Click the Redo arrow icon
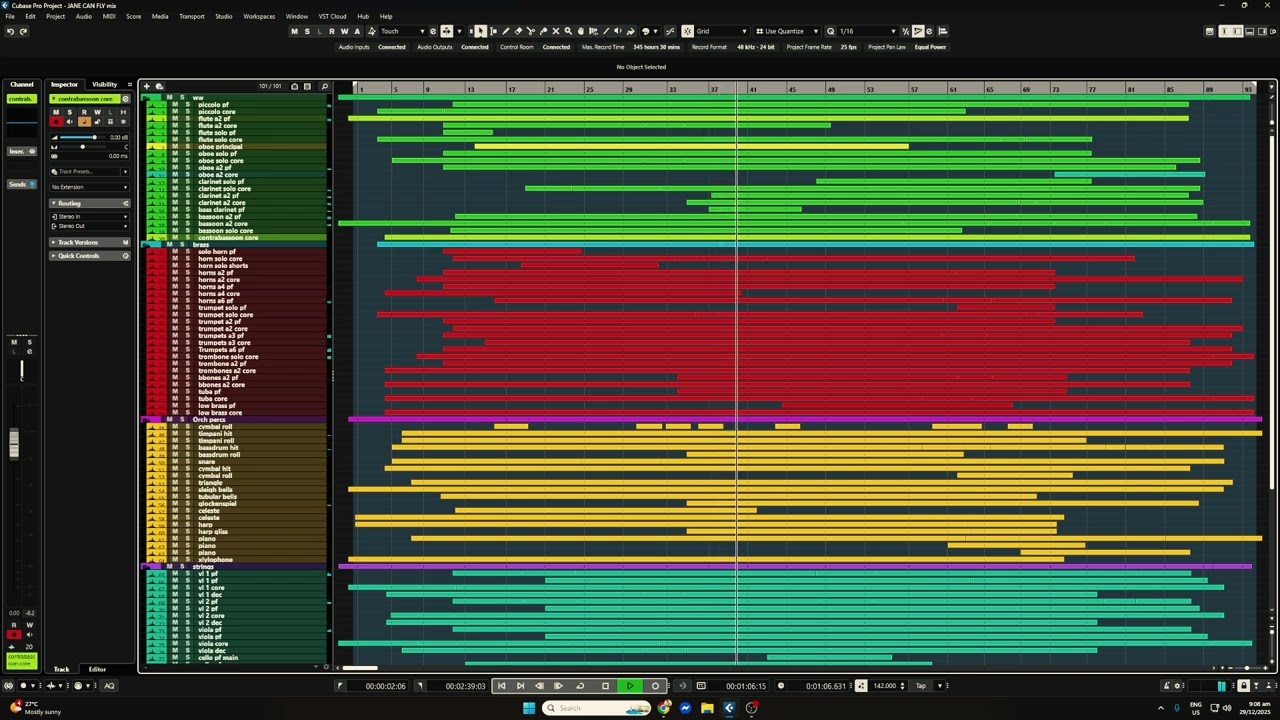1280x720 pixels. click(x=23, y=31)
